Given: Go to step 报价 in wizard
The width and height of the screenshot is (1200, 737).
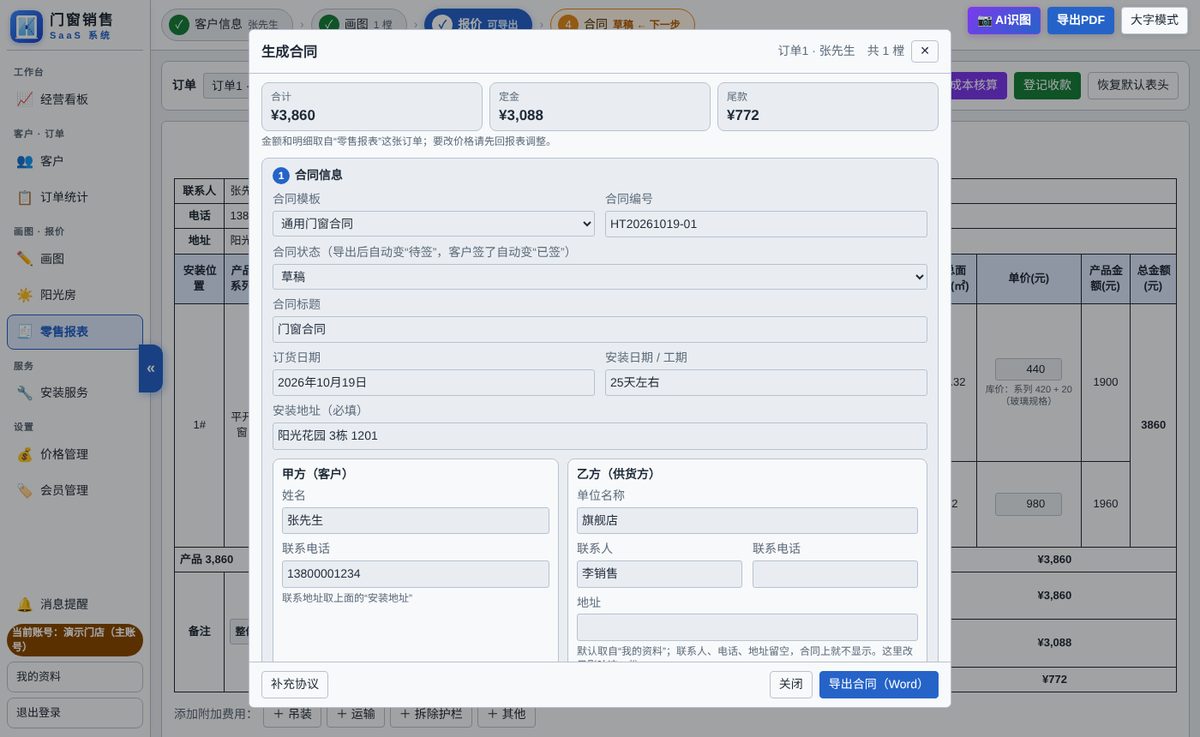Looking at the screenshot, I should pyautogui.click(x=478, y=24).
